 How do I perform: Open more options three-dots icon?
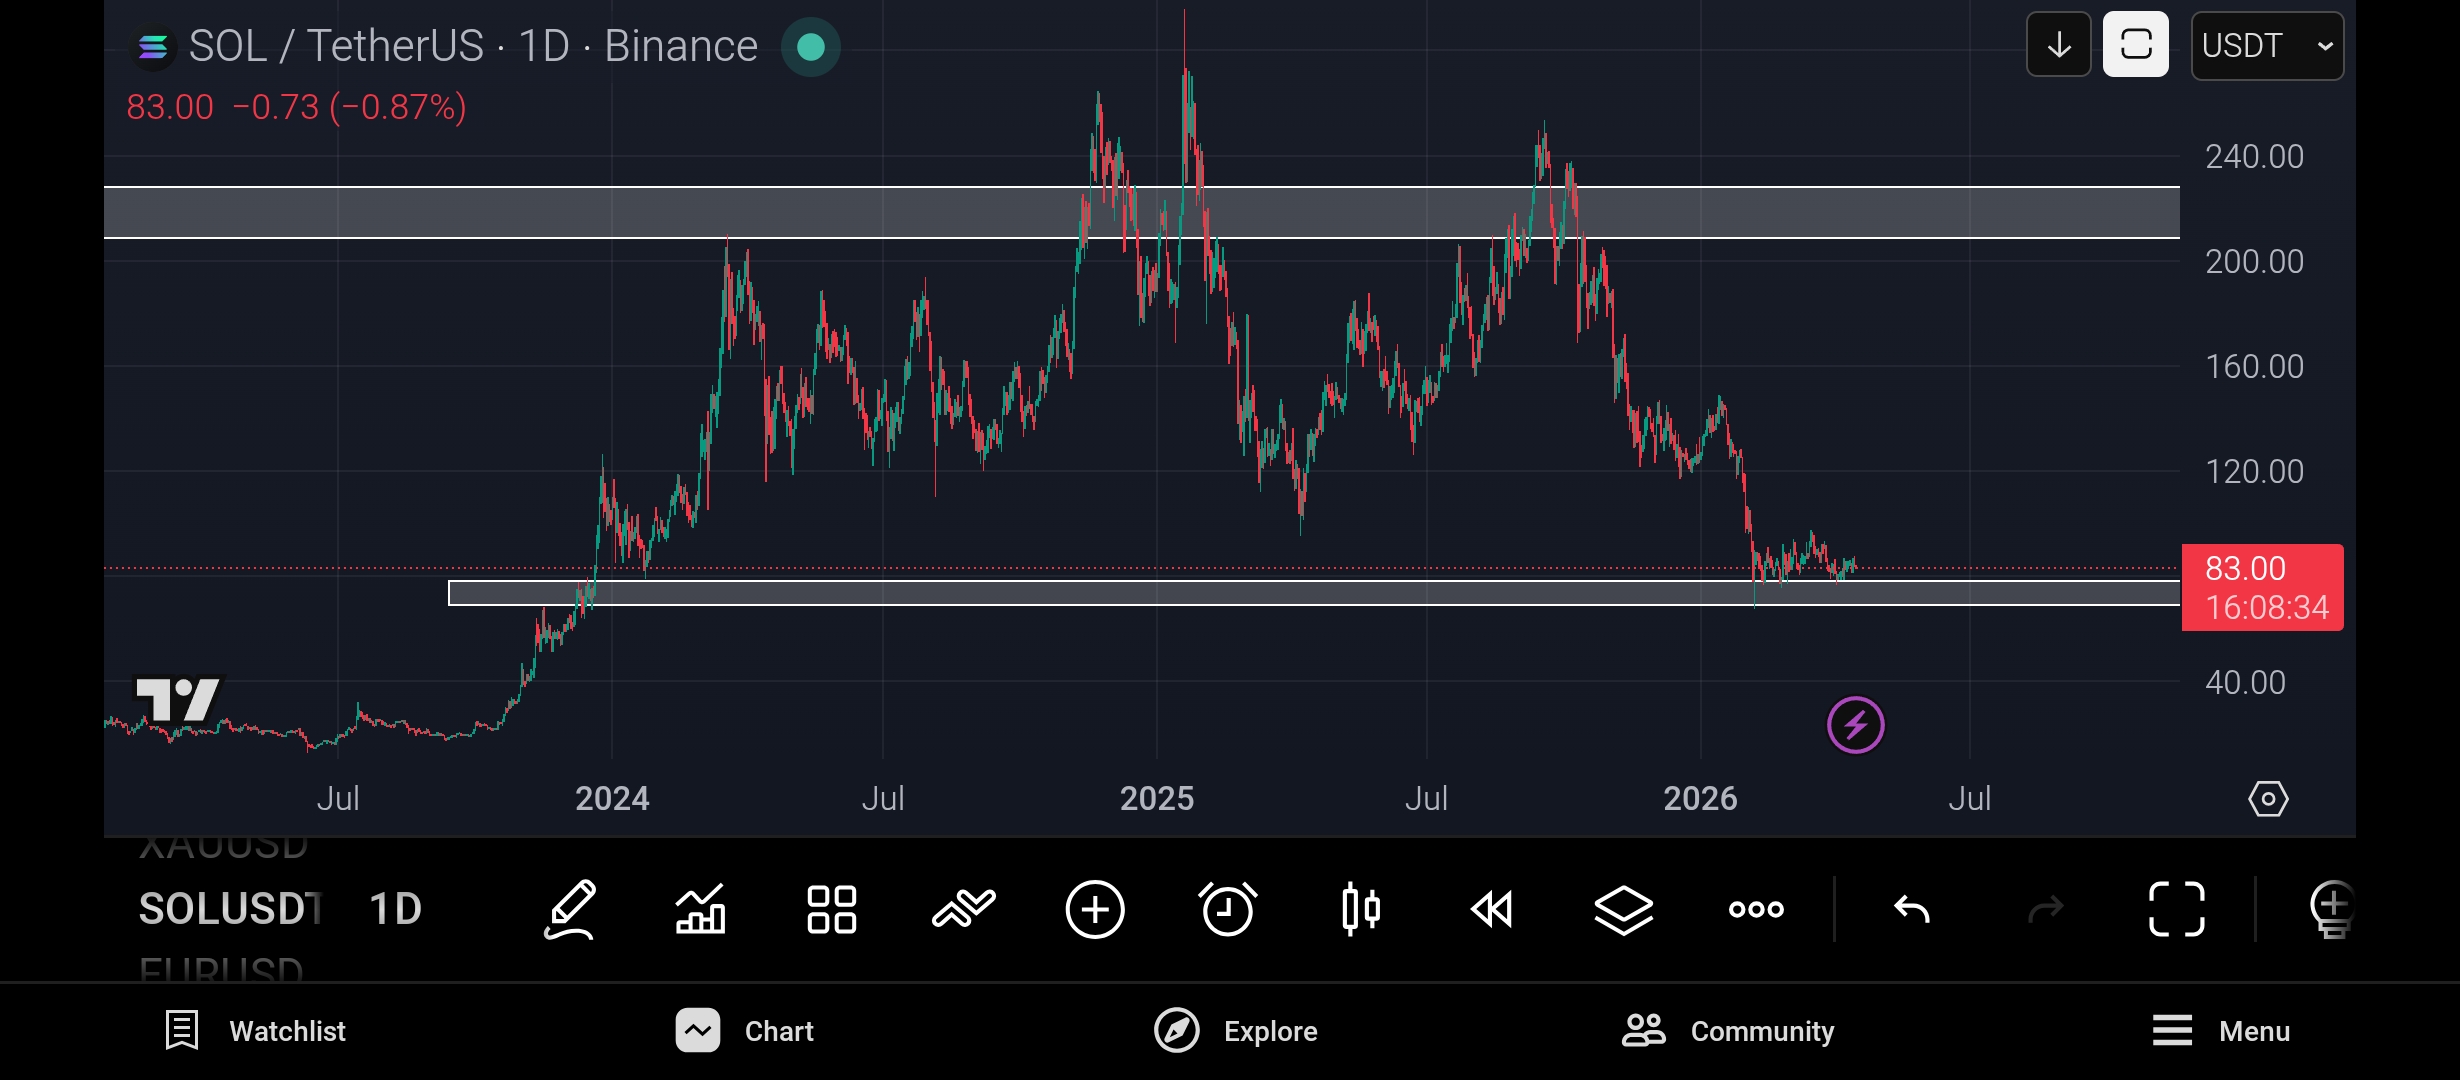pyautogui.click(x=1756, y=909)
